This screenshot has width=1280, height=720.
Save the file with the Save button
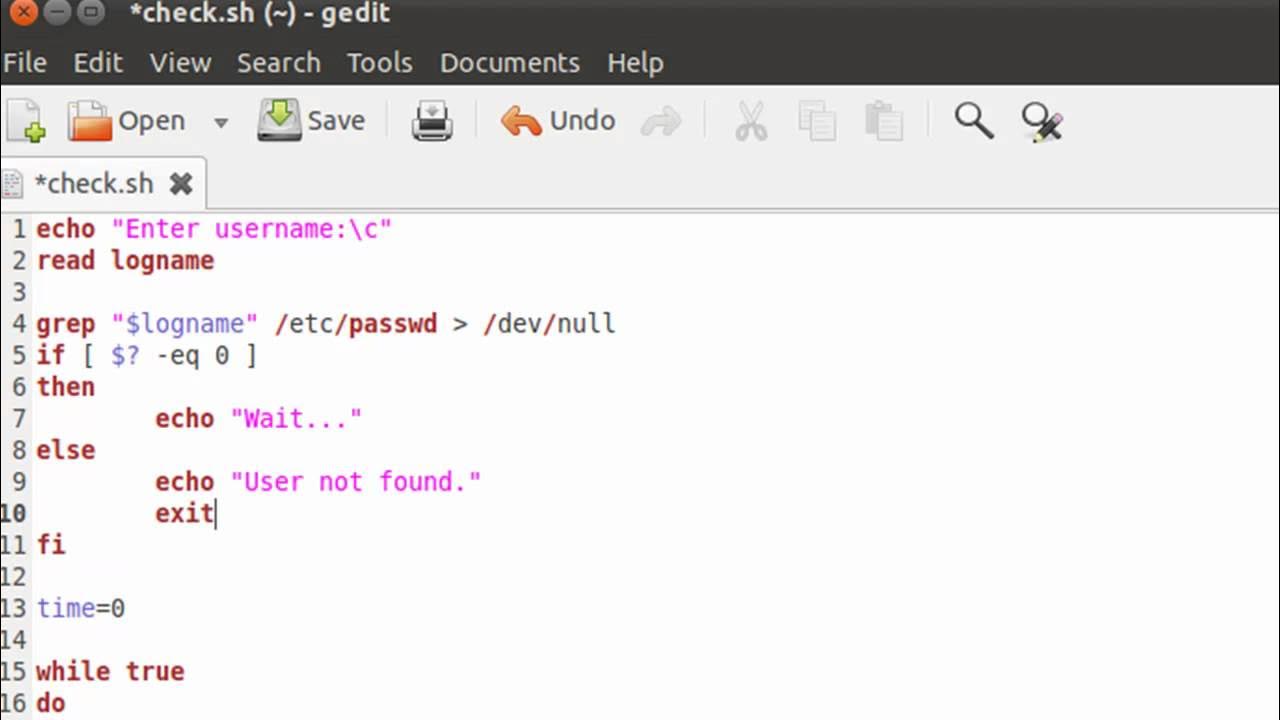(312, 121)
